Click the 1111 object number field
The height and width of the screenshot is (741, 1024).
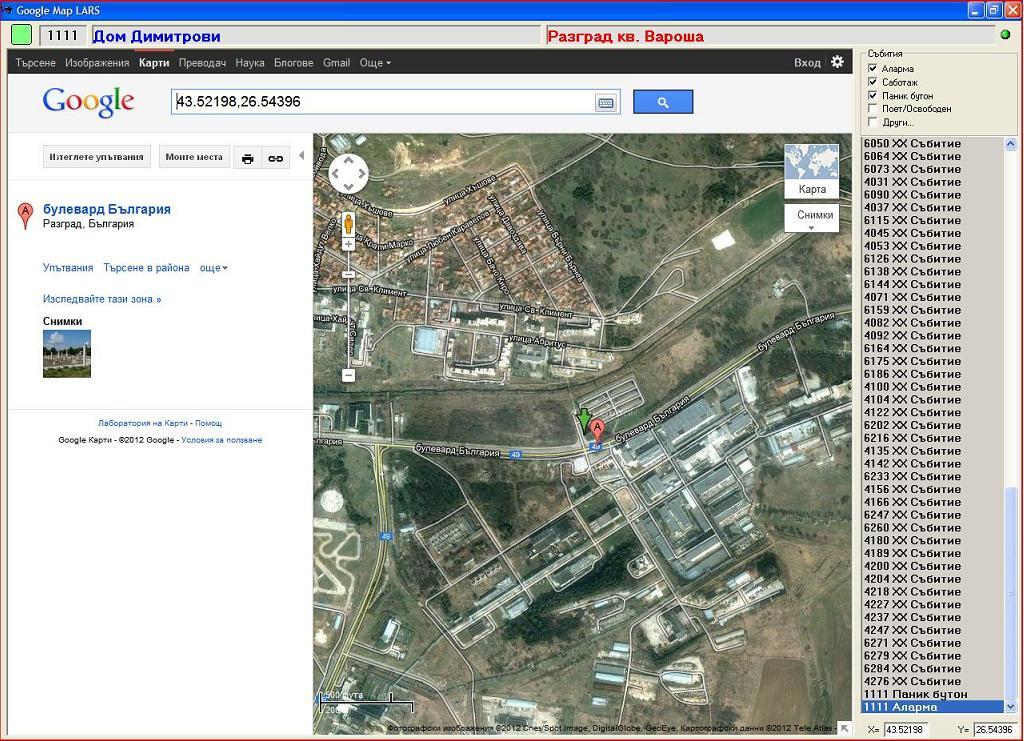coord(63,35)
